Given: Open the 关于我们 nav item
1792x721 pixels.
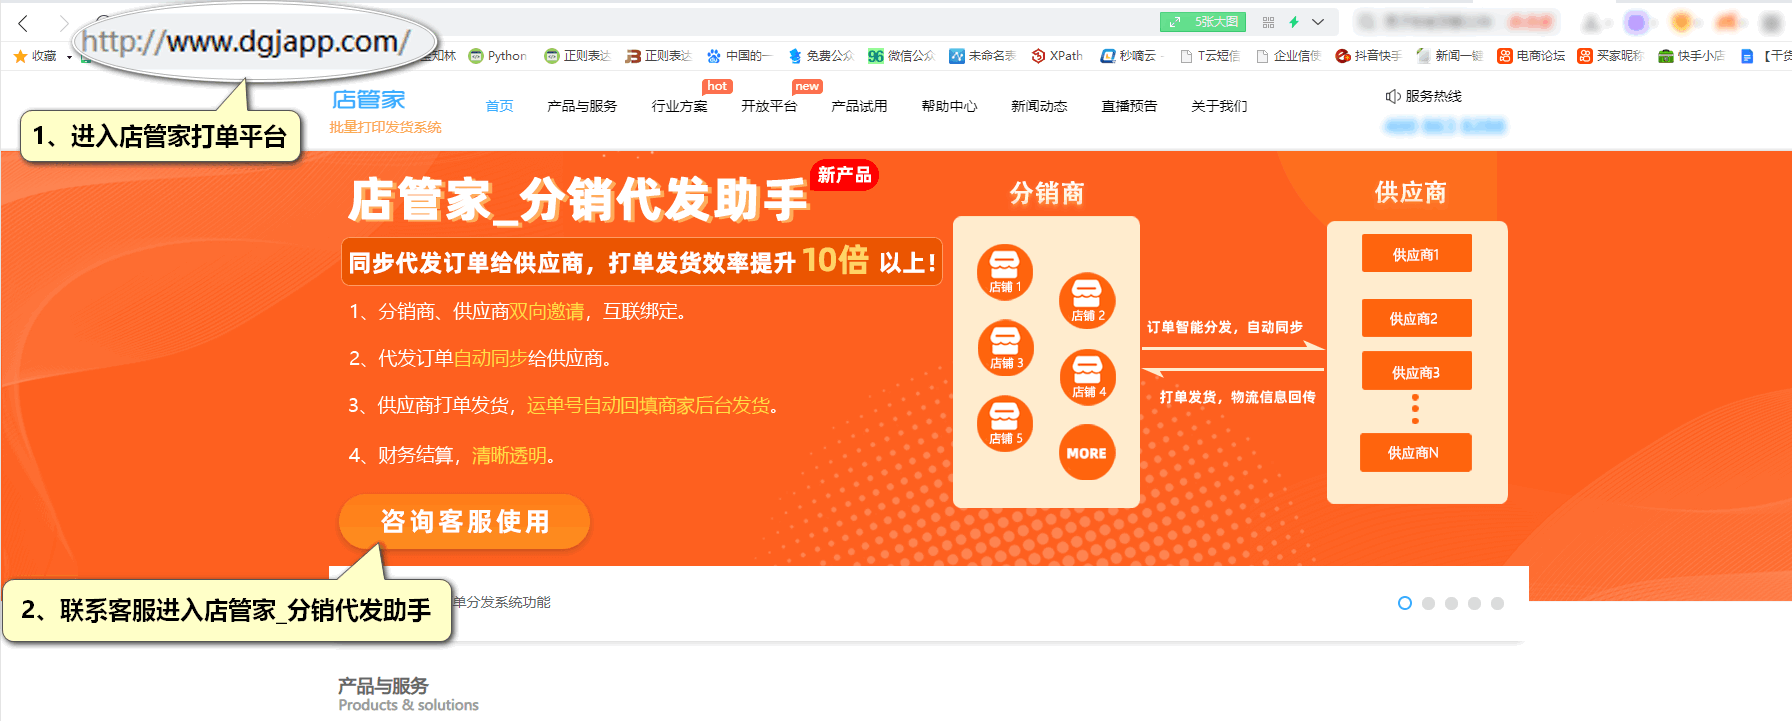Looking at the screenshot, I should tap(1219, 106).
